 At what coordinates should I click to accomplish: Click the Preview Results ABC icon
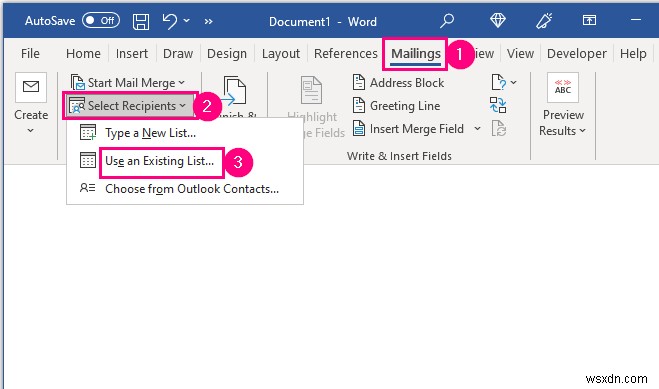(x=562, y=87)
